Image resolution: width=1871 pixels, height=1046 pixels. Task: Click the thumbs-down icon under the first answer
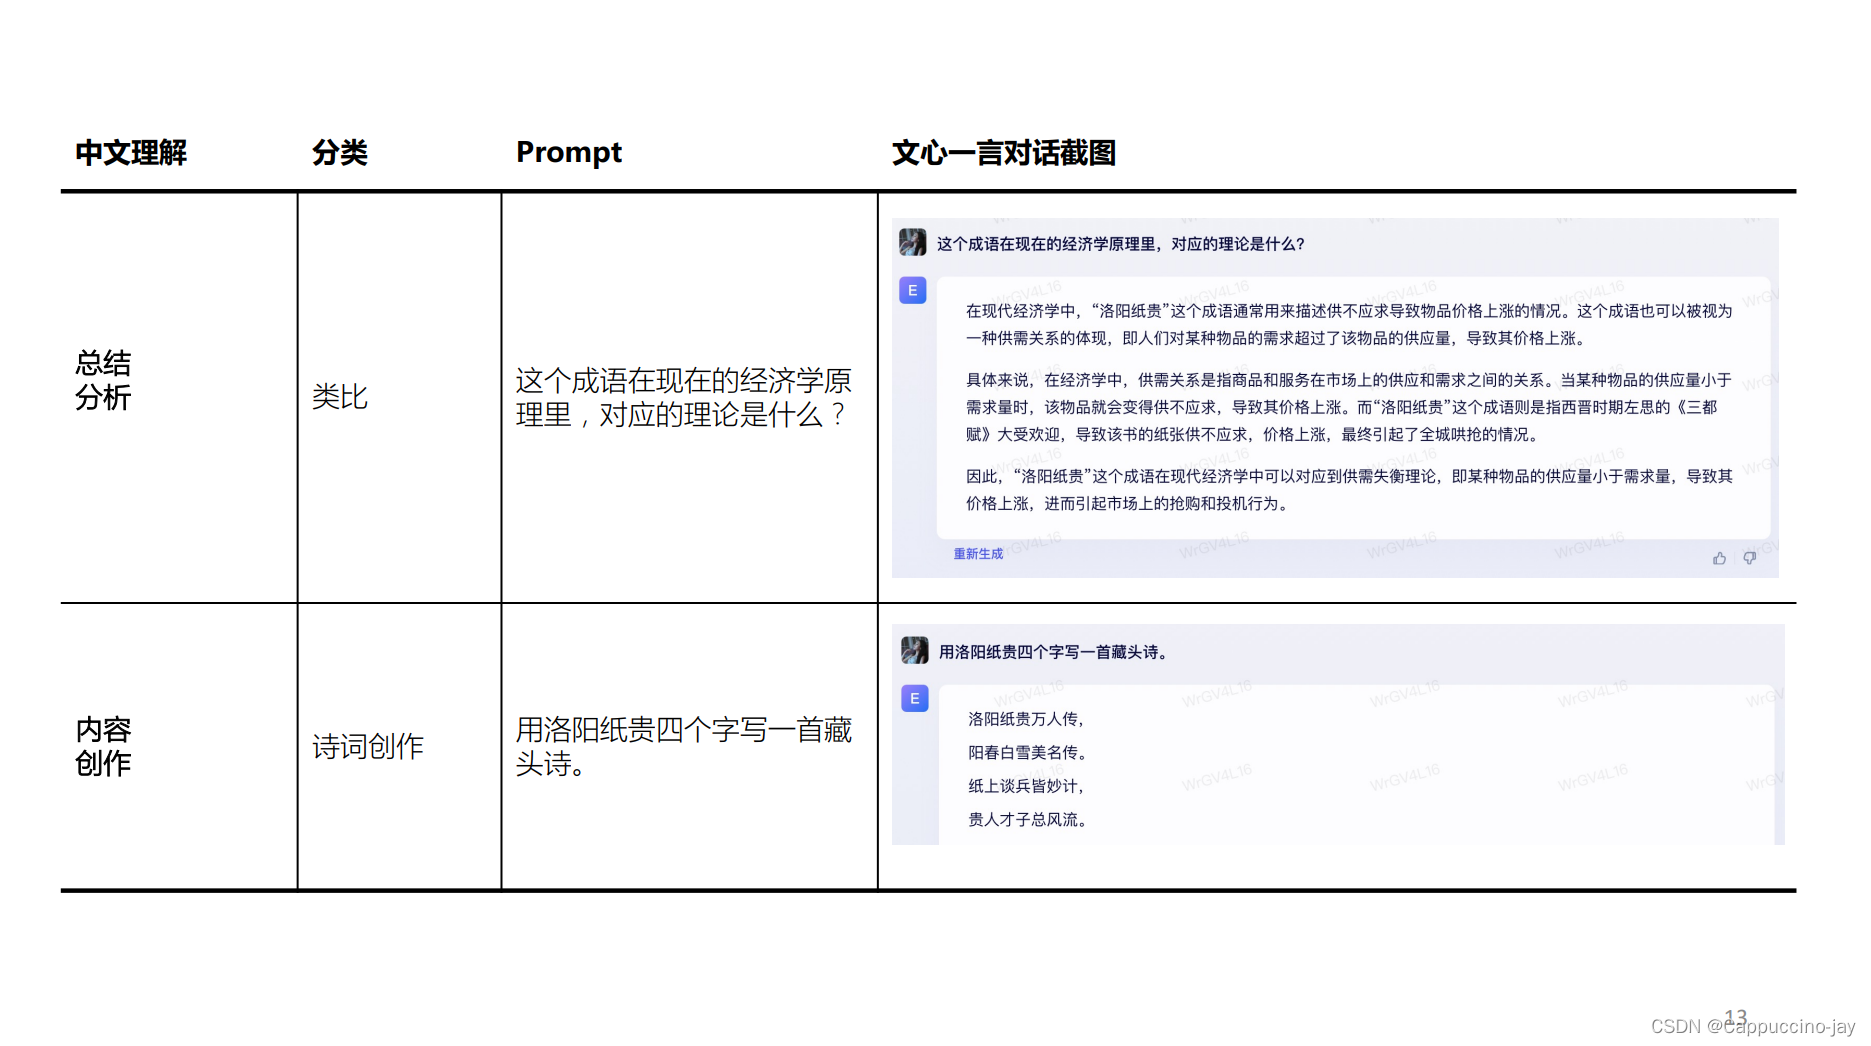(1749, 558)
